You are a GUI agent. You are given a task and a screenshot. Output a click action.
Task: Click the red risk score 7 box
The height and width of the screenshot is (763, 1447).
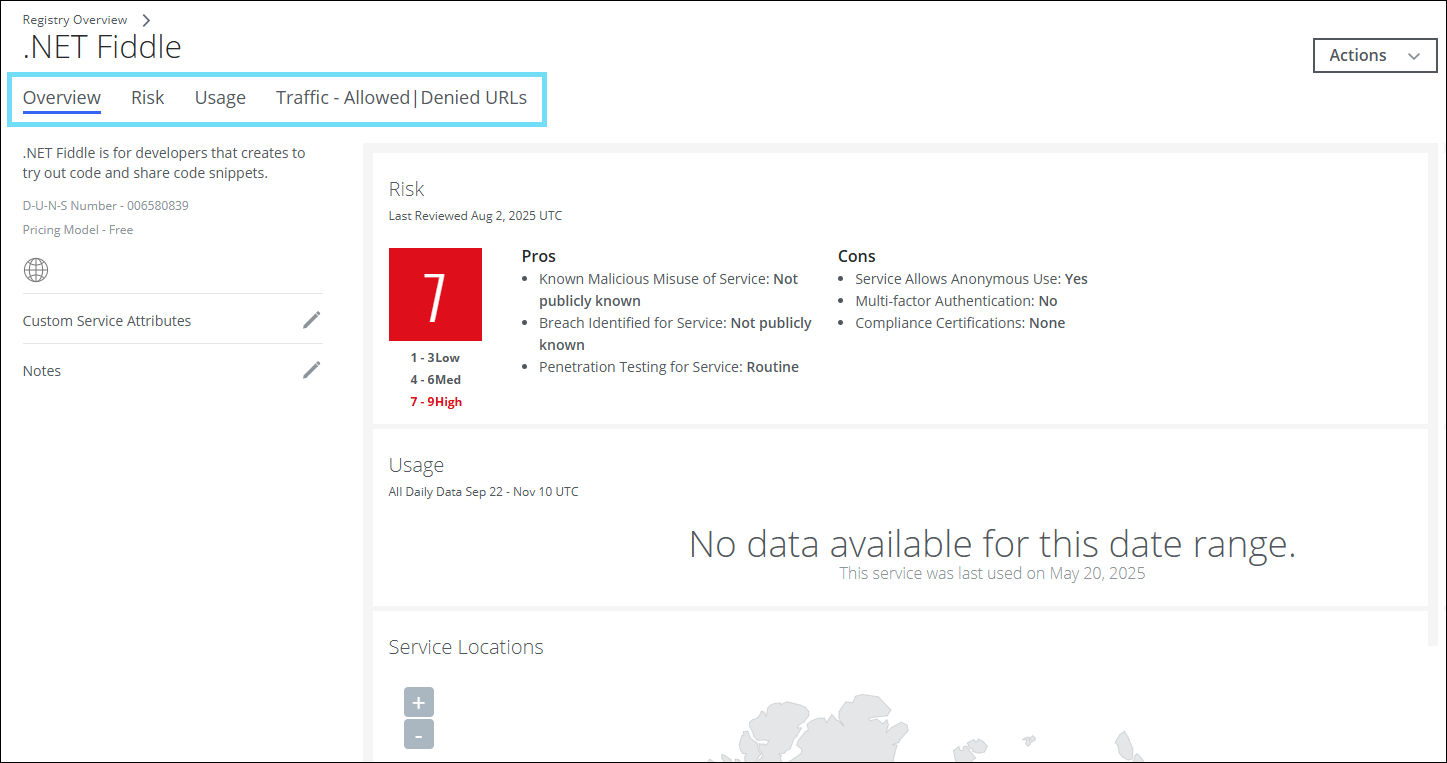coord(435,295)
